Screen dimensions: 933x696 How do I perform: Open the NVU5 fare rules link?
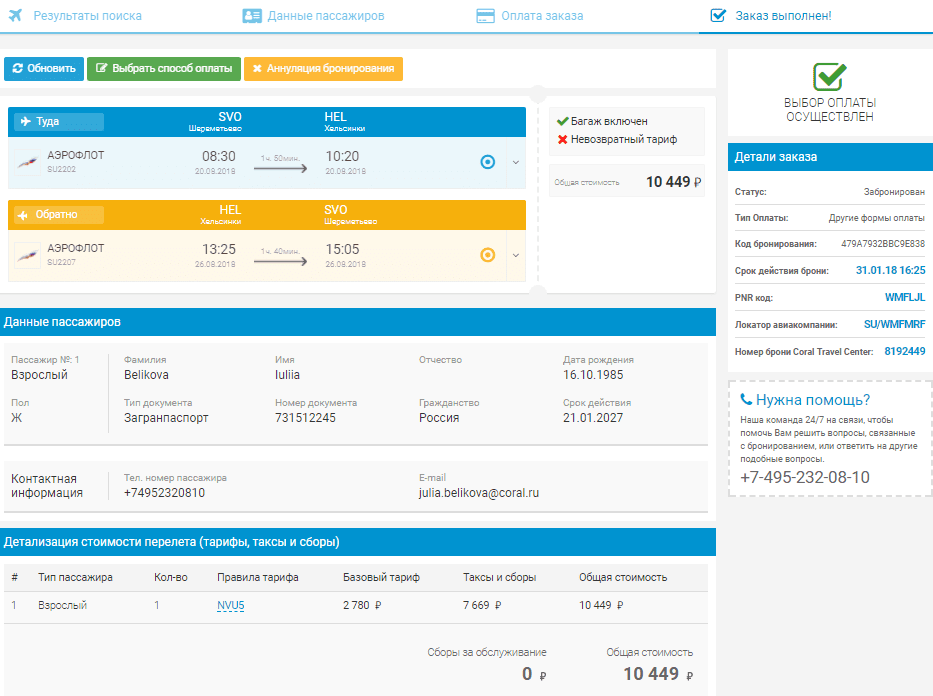click(x=231, y=606)
